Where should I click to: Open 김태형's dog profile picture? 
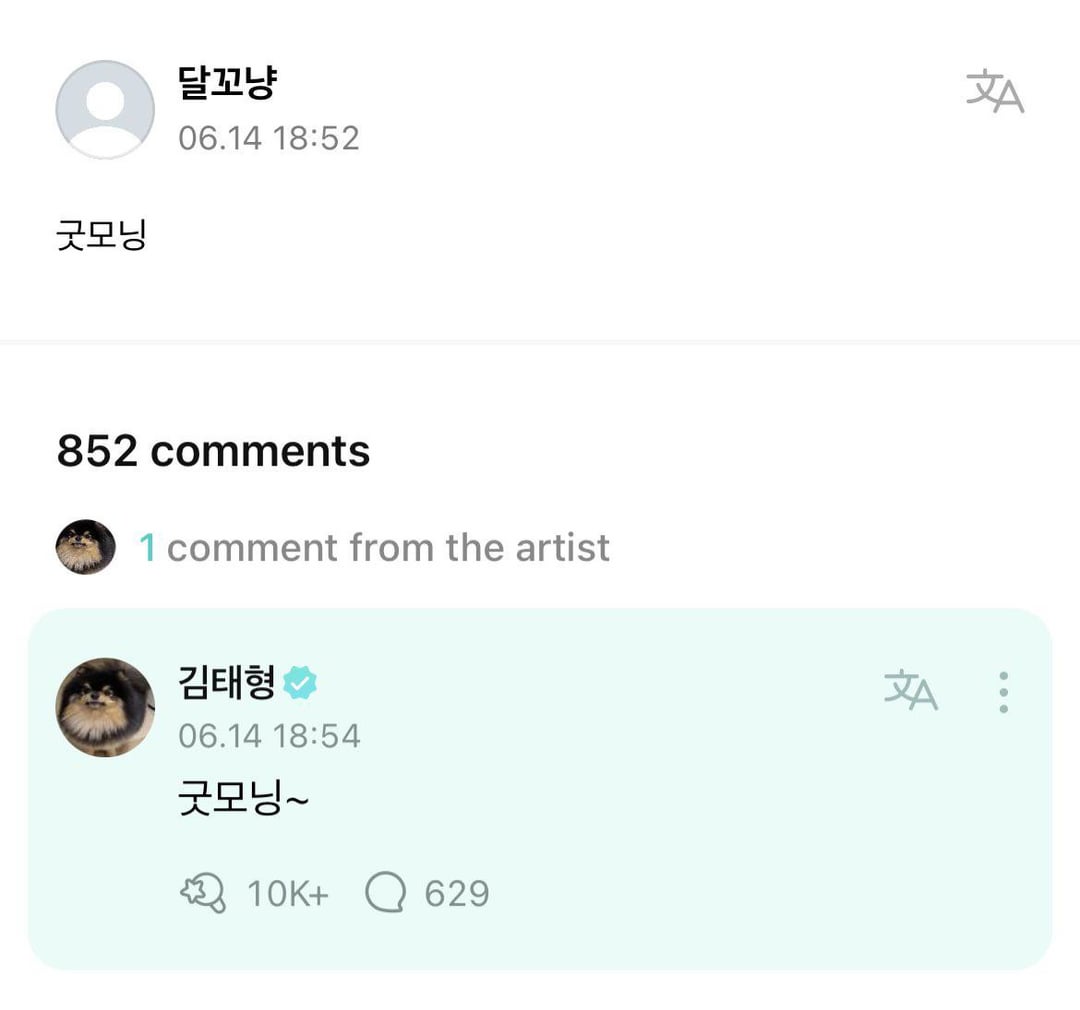click(x=105, y=707)
